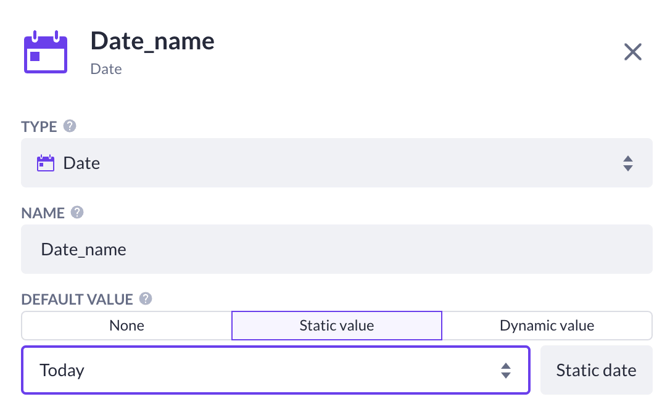Open the Type dropdown showing Date

pyautogui.click(x=336, y=163)
